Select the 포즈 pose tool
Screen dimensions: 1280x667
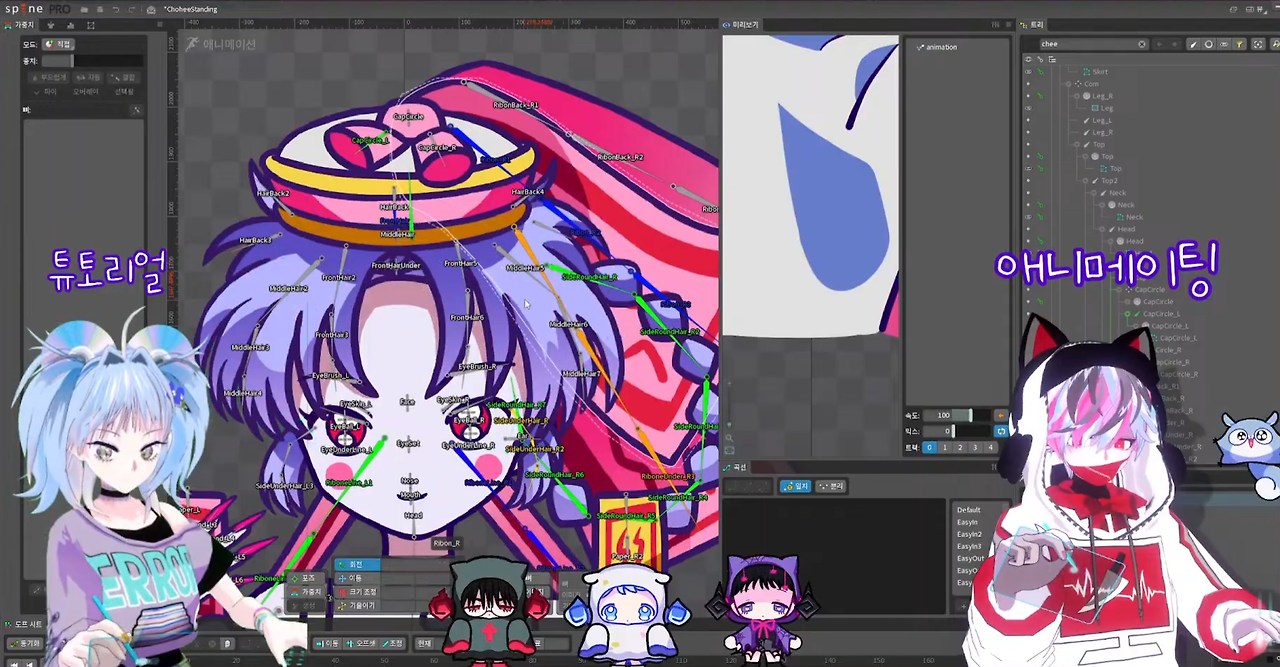(306, 578)
